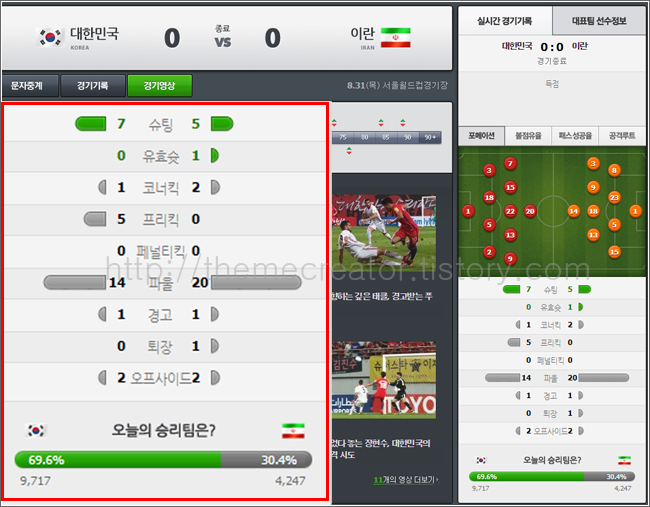Play the sliding tackle video thumbnail
This screenshot has width=650, height=507.
[383, 230]
